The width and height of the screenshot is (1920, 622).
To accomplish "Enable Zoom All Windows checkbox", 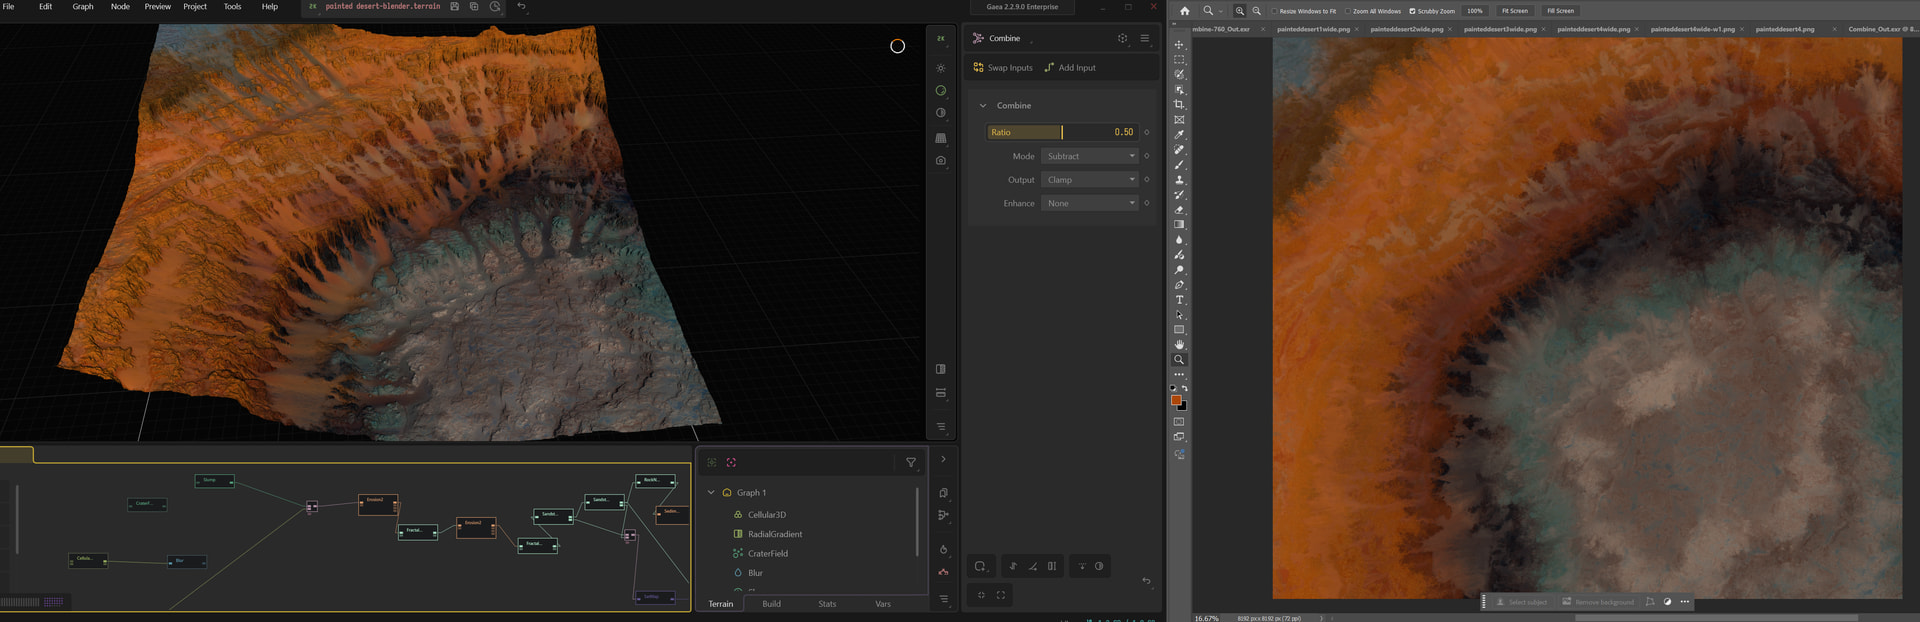I will click(x=1348, y=11).
